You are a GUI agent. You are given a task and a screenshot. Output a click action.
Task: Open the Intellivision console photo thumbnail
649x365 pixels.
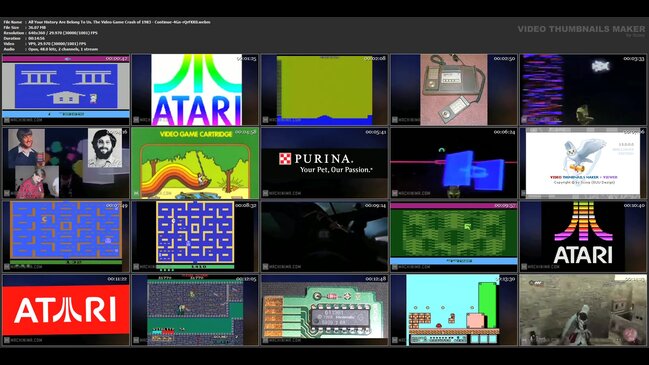point(454,89)
